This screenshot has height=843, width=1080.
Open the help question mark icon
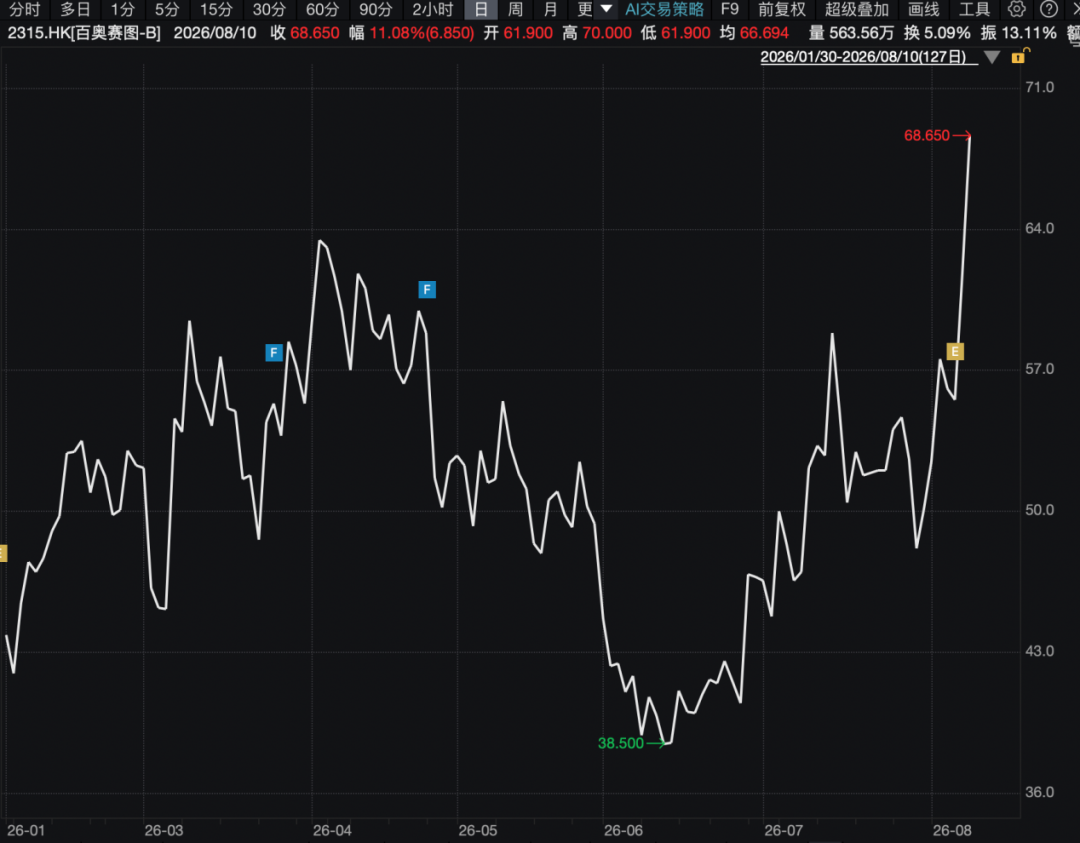point(1048,10)
